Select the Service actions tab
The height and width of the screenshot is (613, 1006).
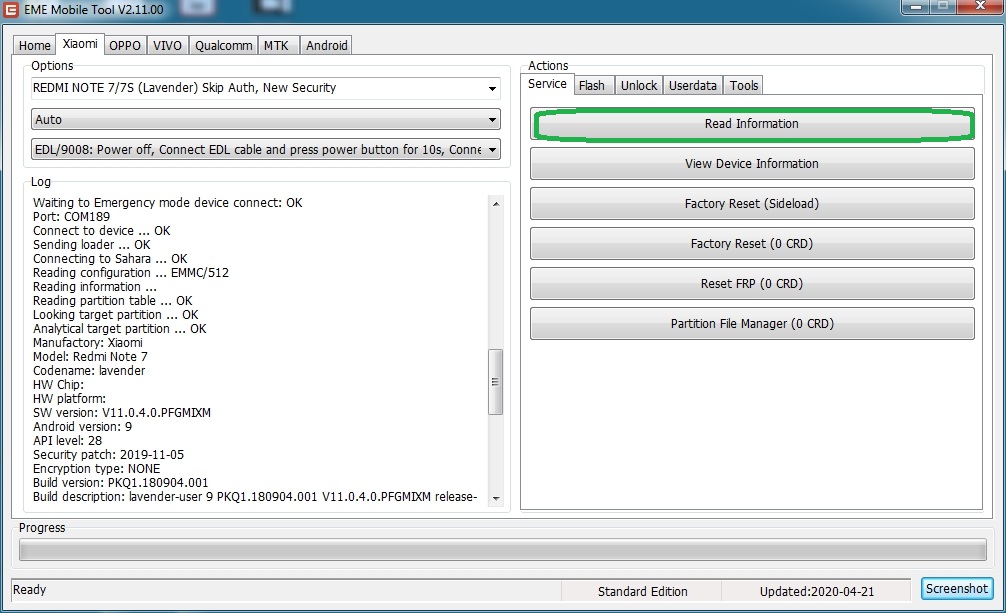[x=547, y=84]
